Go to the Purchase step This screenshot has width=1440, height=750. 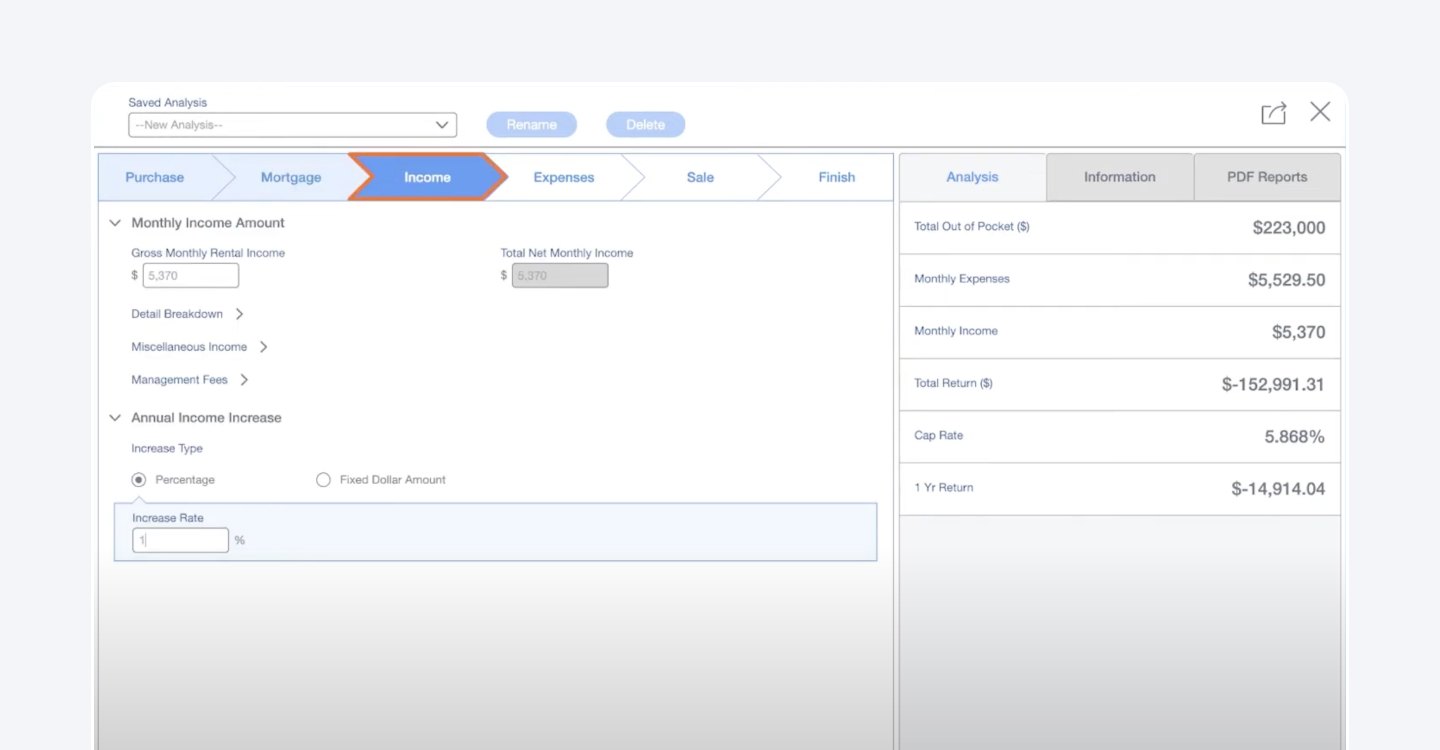pyautogui.click(x=155, y=177)
